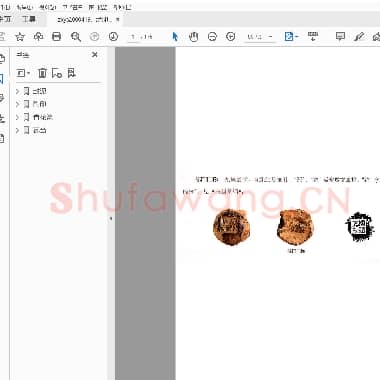
Task: Expand the fourth bookmark in the tree
Action: (18, 130)
